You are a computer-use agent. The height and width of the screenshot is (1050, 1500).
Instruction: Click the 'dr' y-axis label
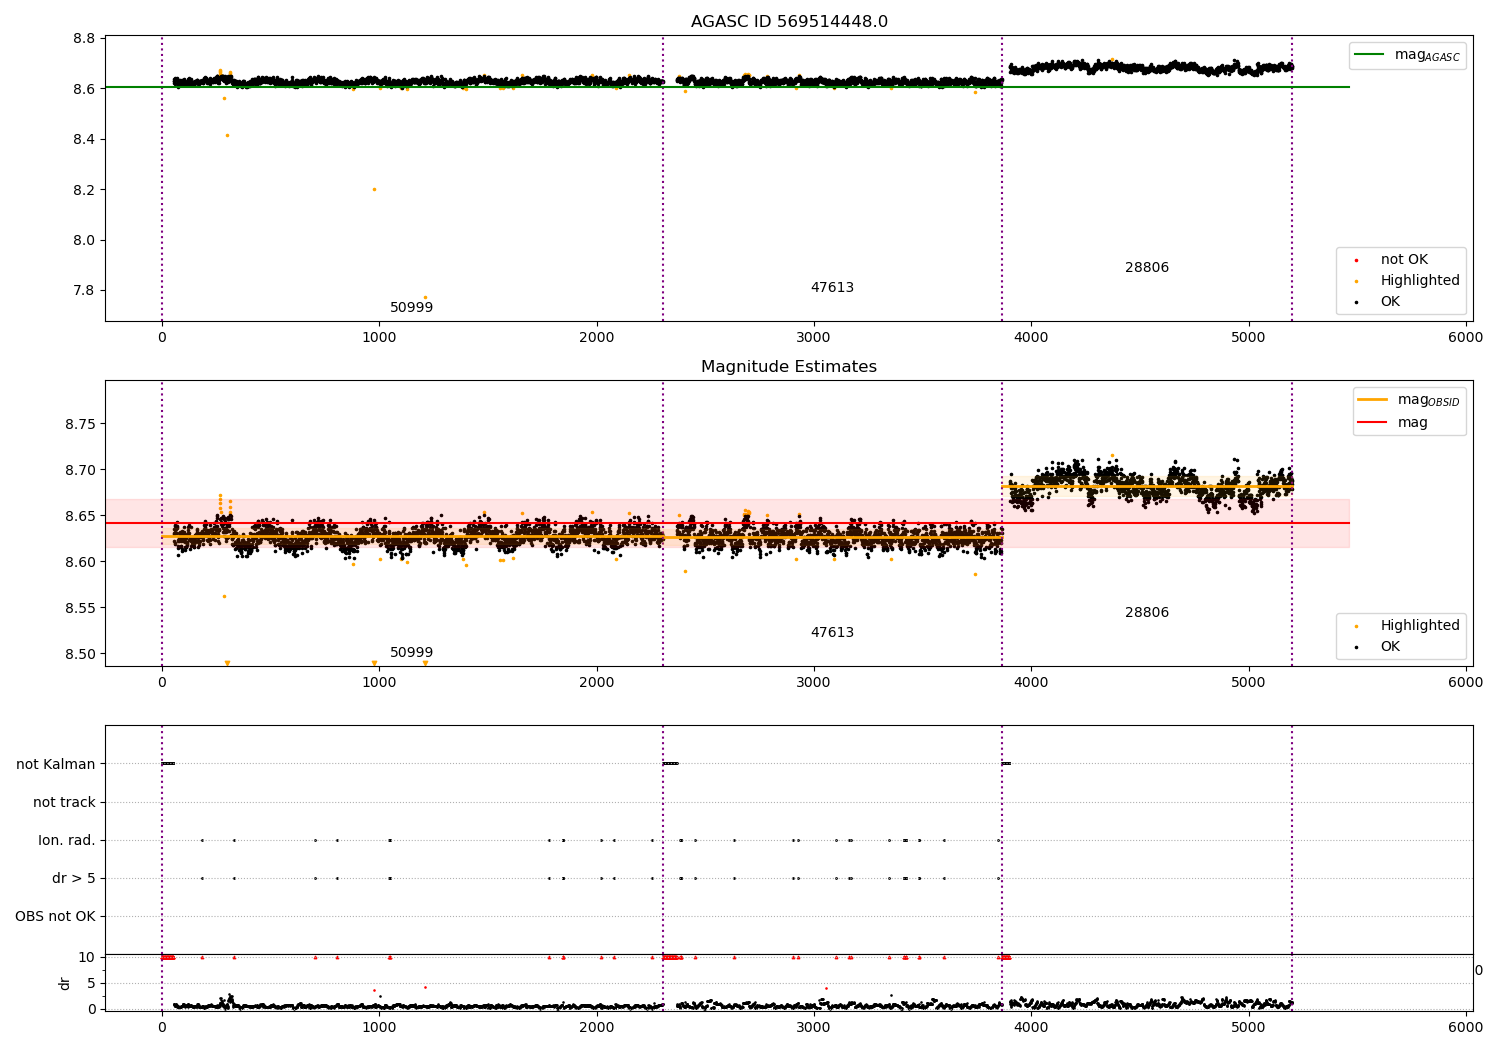65,983
